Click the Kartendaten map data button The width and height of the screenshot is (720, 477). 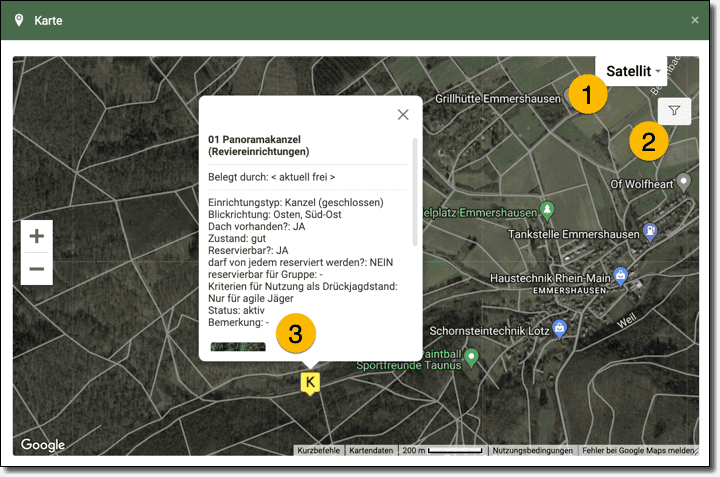(x=370, y=451)
